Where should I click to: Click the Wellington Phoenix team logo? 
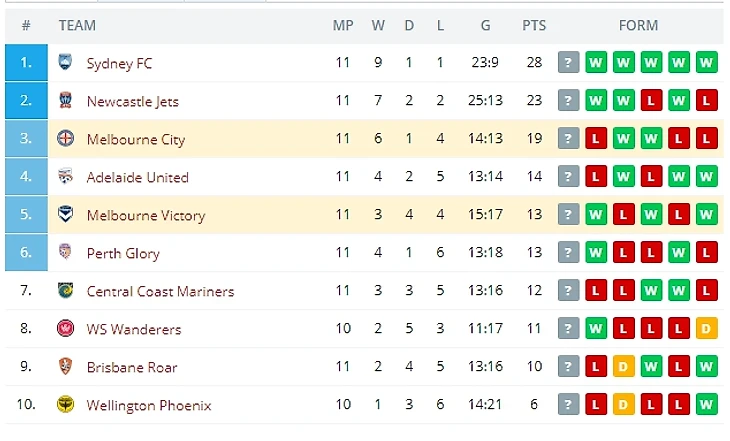(66, 405)
